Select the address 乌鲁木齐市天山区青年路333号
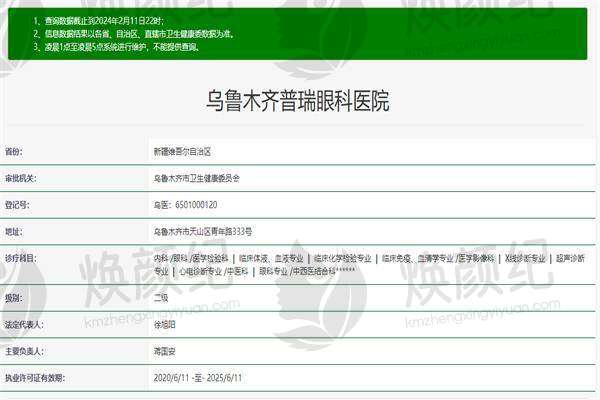The image size is (600, 400). tap(203, 232)
